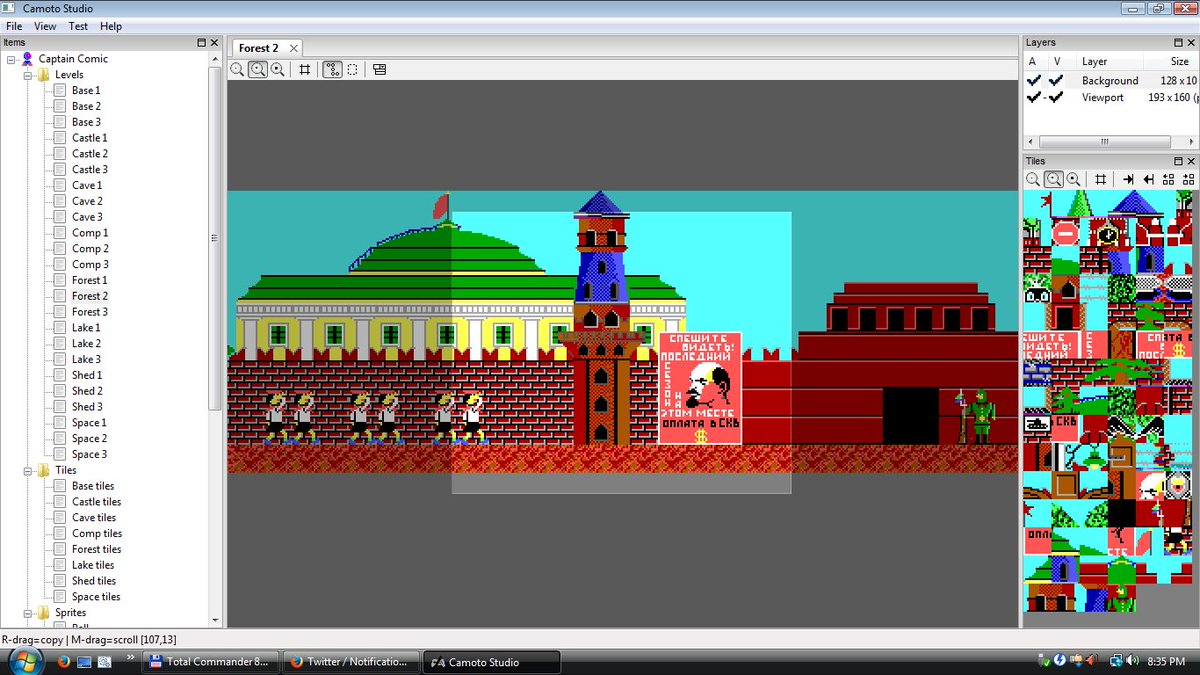Toggle visibility of the Background layer
The image size is (1200, 675).
1056,80
